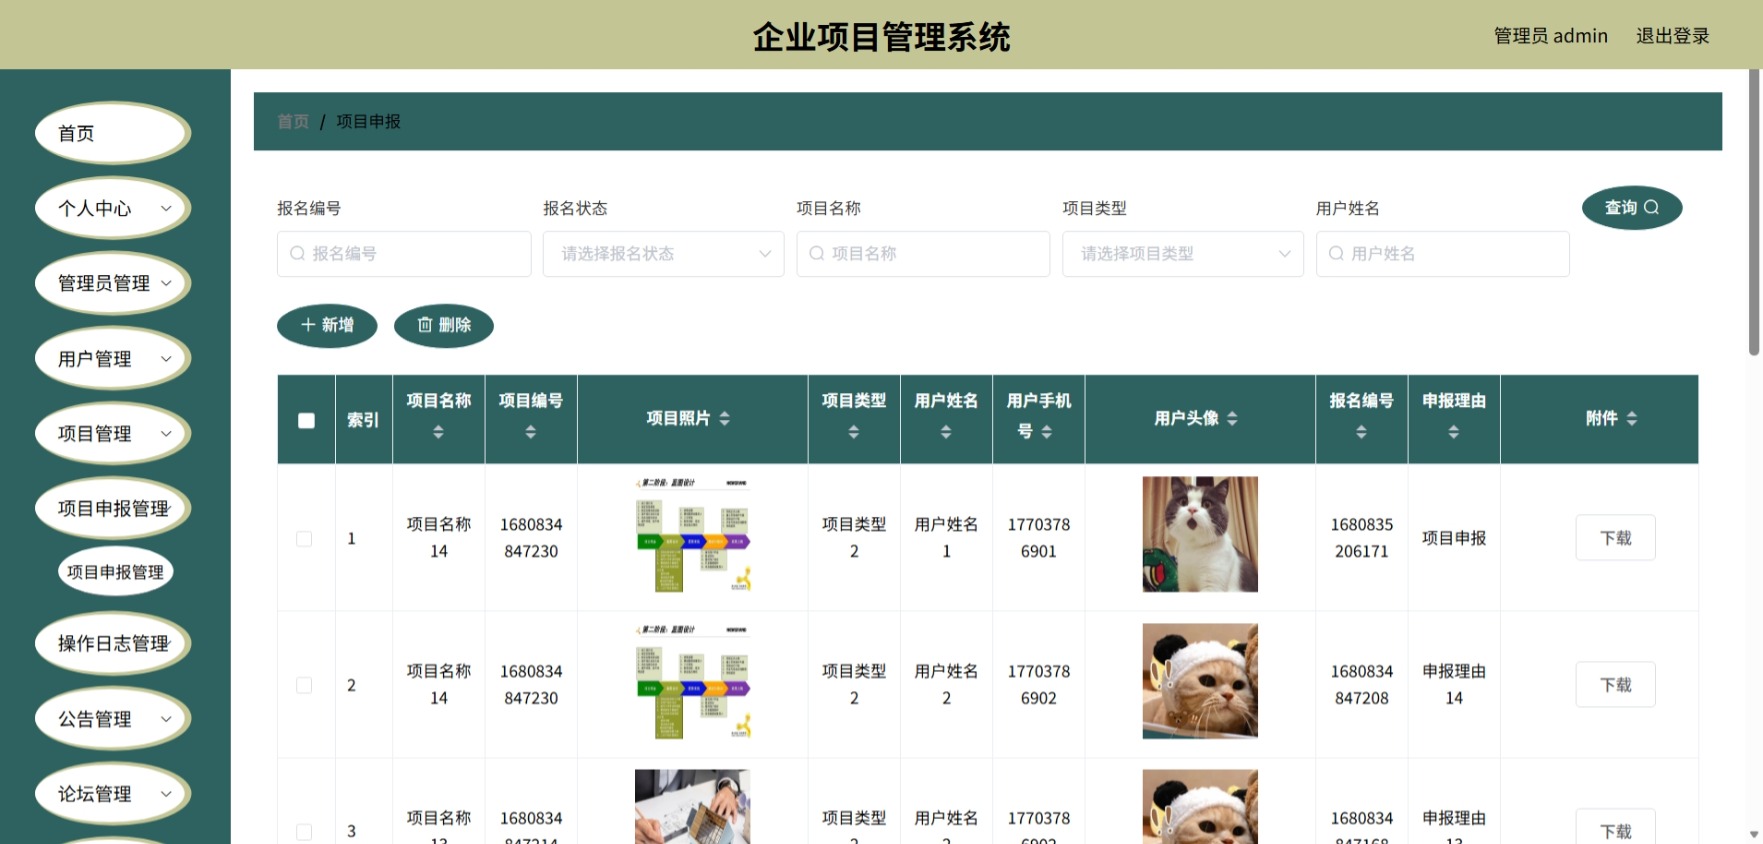
Task: Click the 退出登录 link
Action: click(x=1672, y=36)
